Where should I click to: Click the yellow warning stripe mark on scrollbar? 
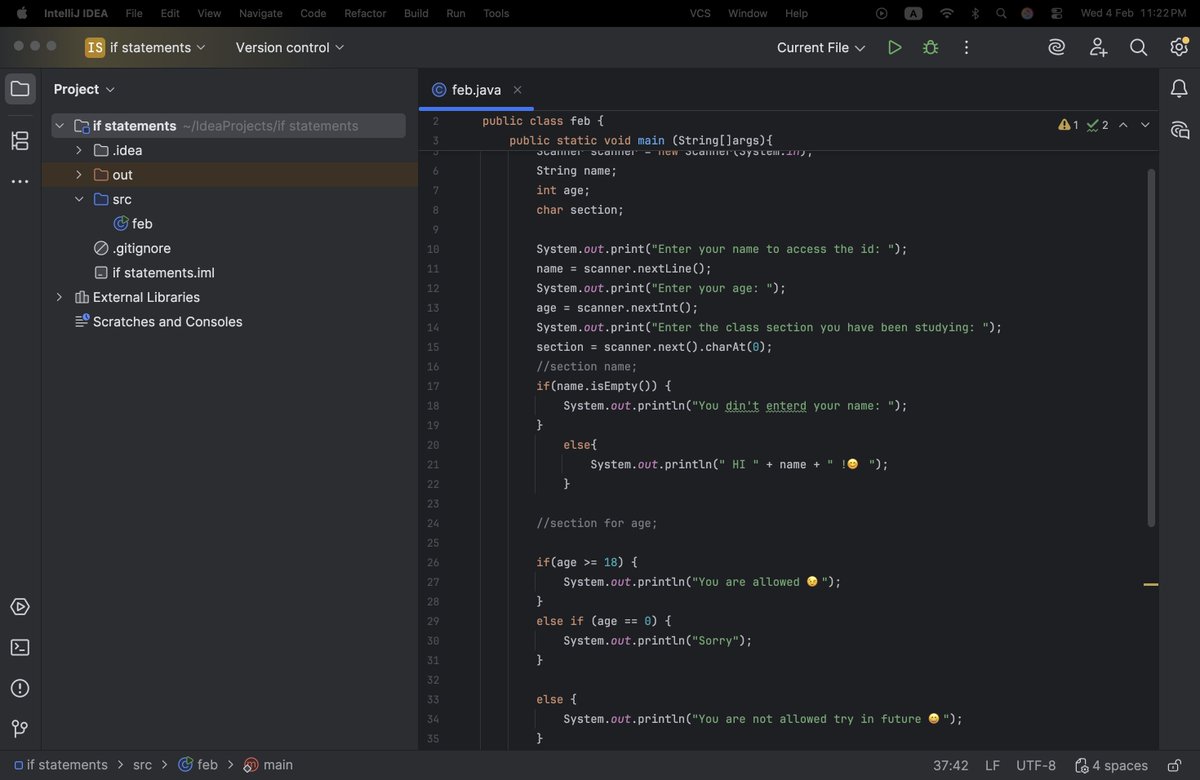(x=1151, y=584)
